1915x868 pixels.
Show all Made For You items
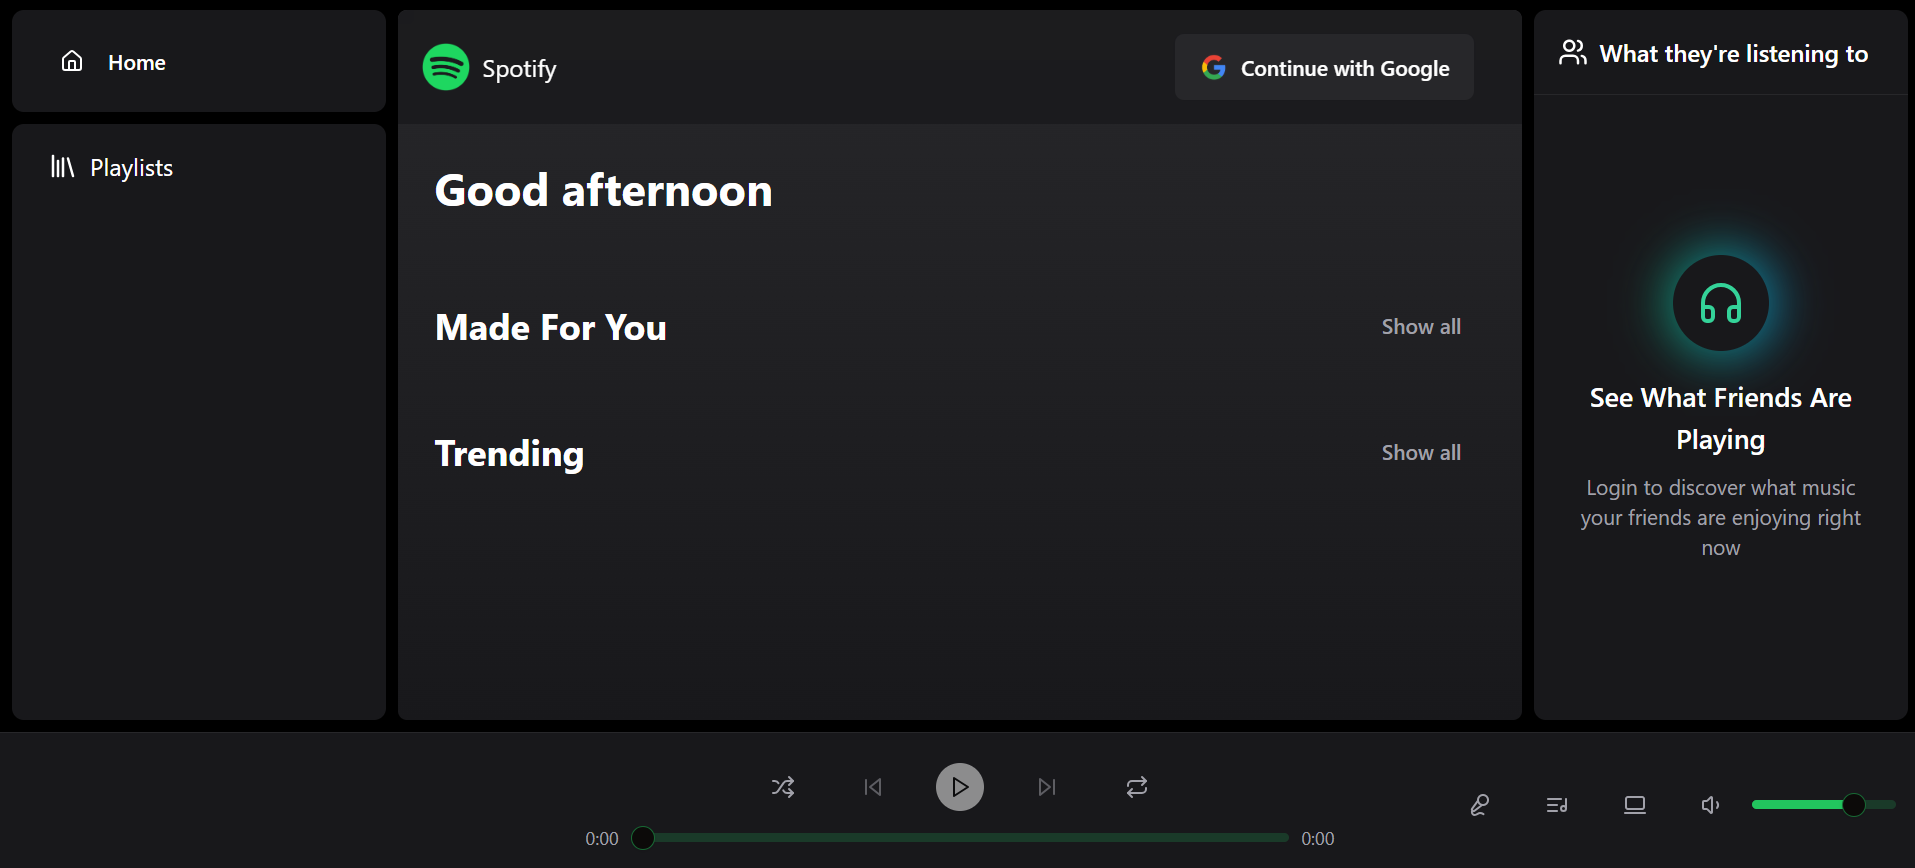[1420, 326]
